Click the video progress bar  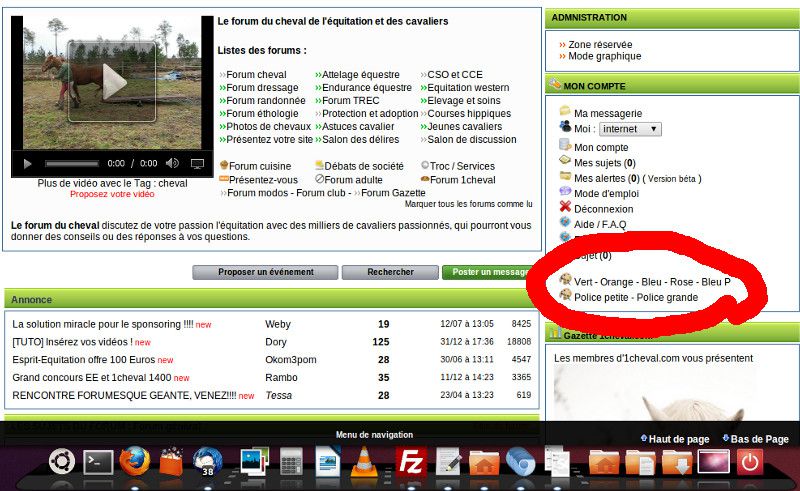point(71,163)
